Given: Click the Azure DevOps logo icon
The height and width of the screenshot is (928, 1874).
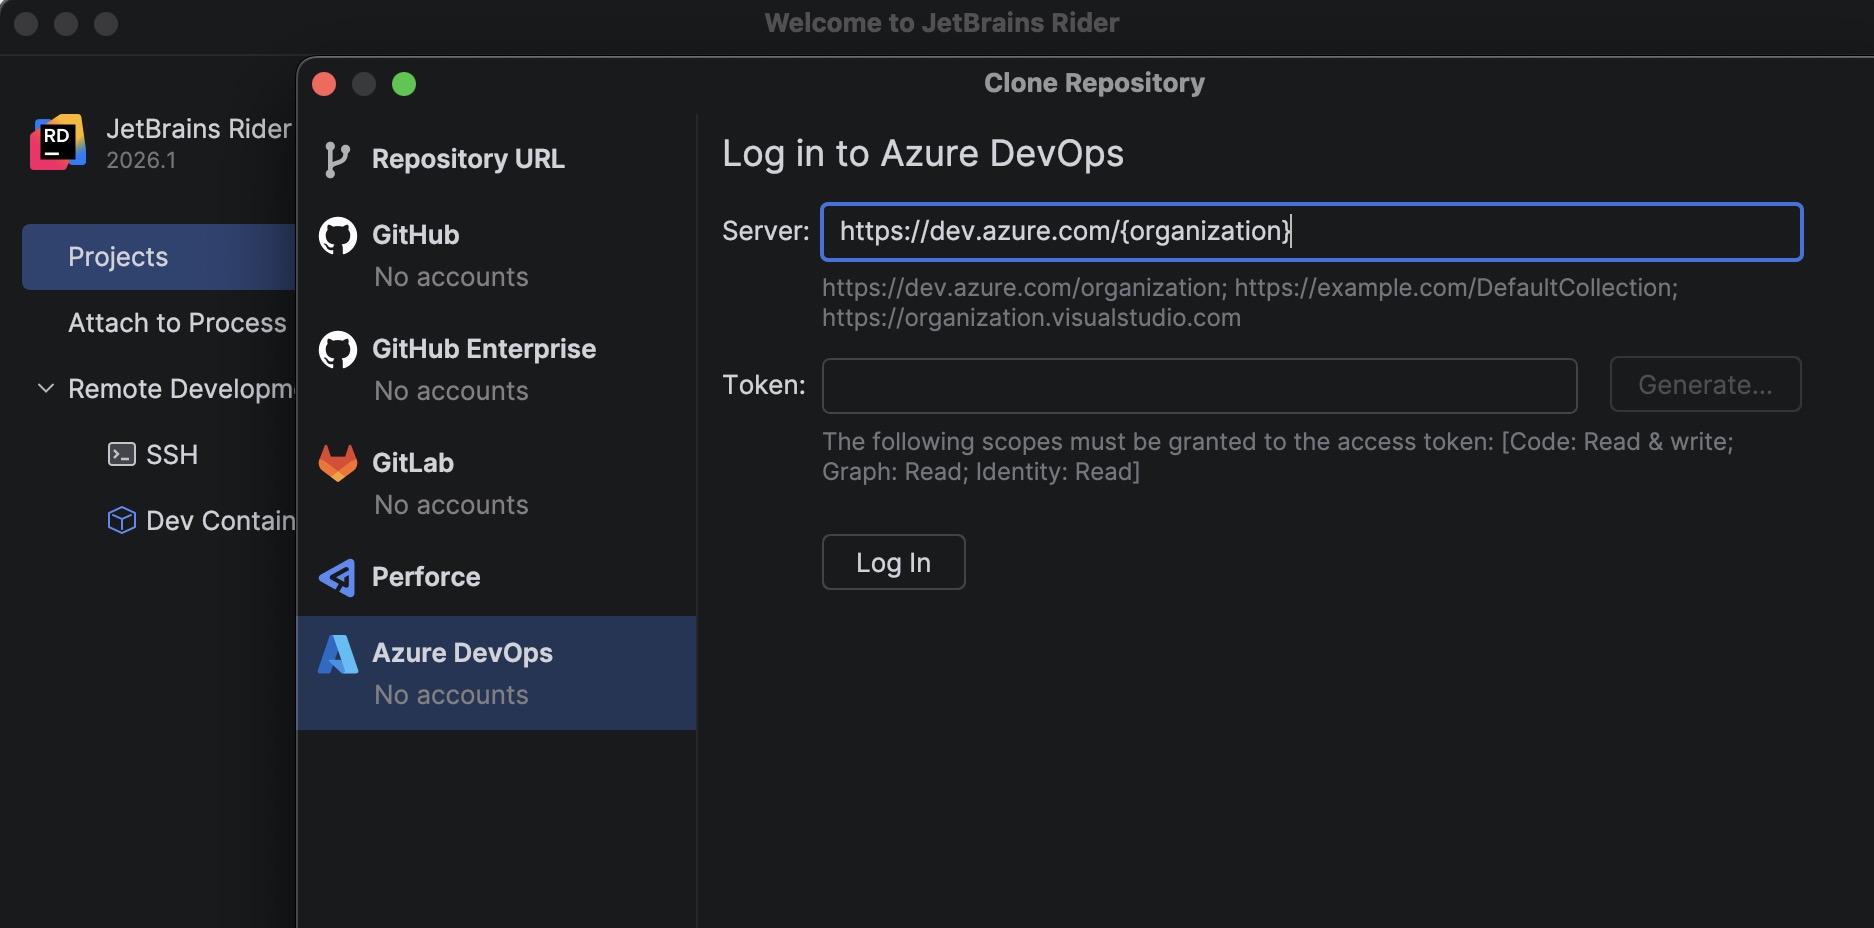Looking at the screenshot, I should coord(338,654).
